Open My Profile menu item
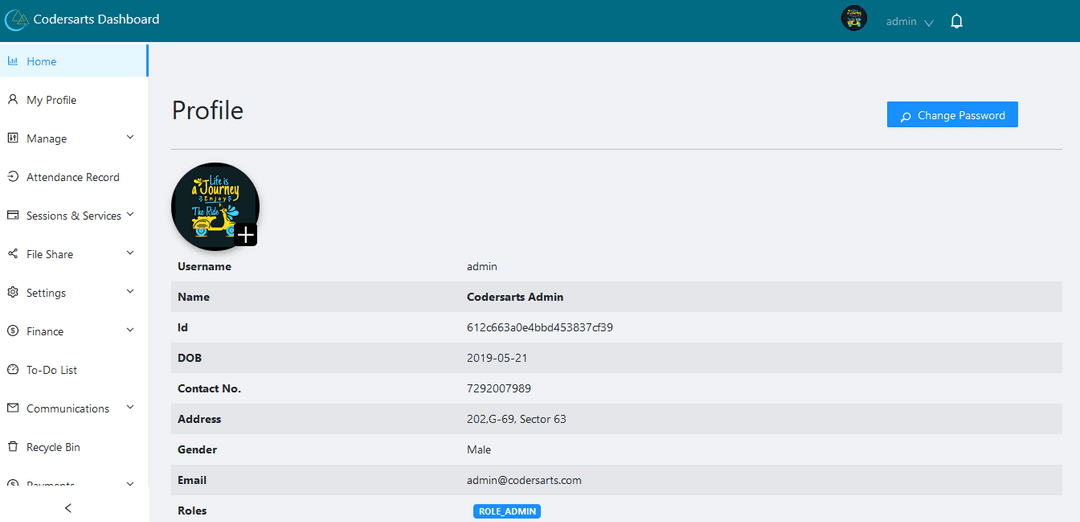The image size is (1080, 522). [51, 100]
